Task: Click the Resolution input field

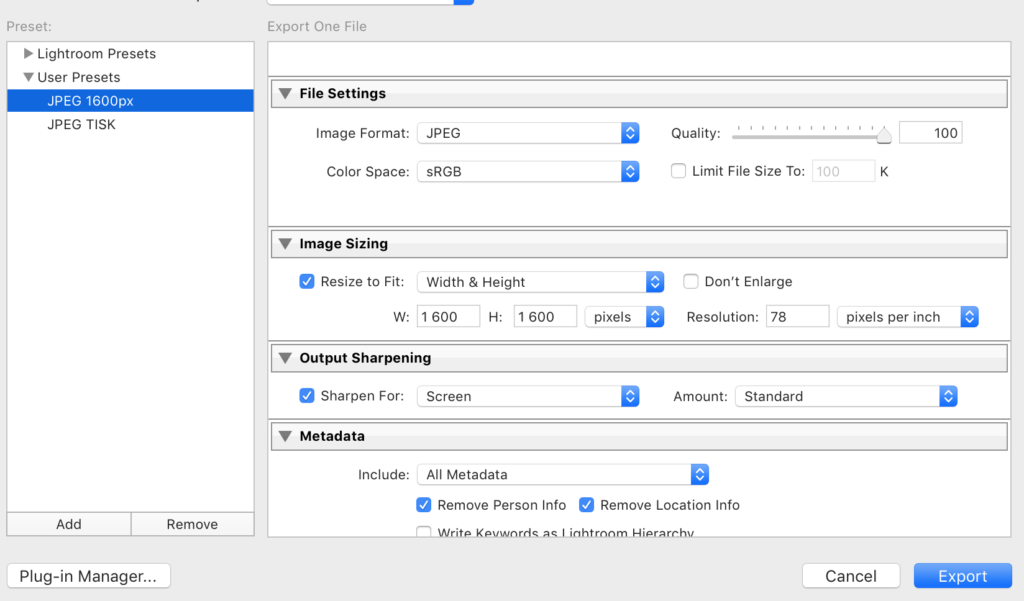Action: (x=797, y=317)
